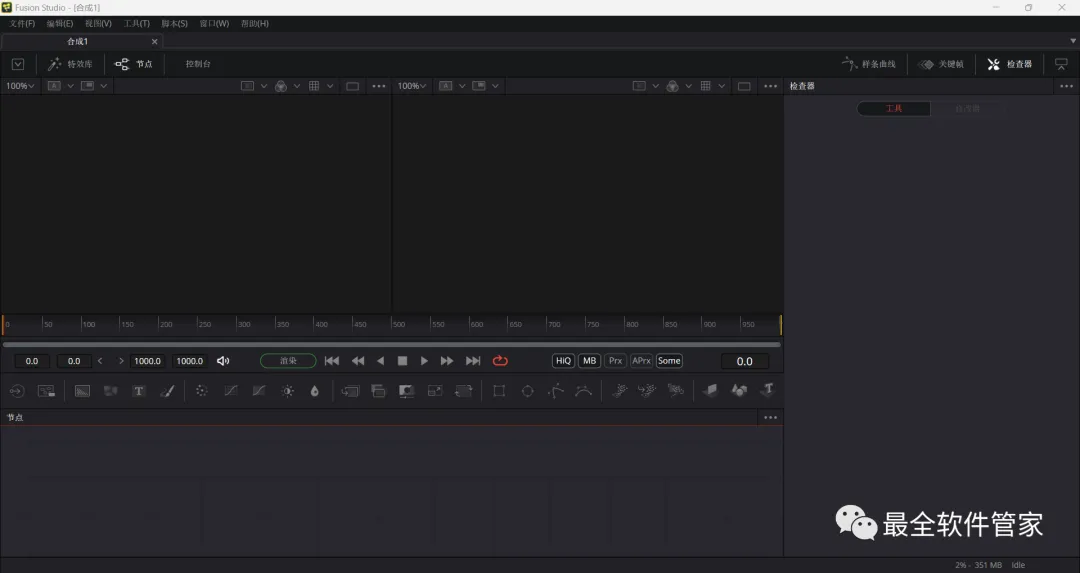Add a pMerge particle node
This screenshot has width=1080, height=573.
(647, 391)
